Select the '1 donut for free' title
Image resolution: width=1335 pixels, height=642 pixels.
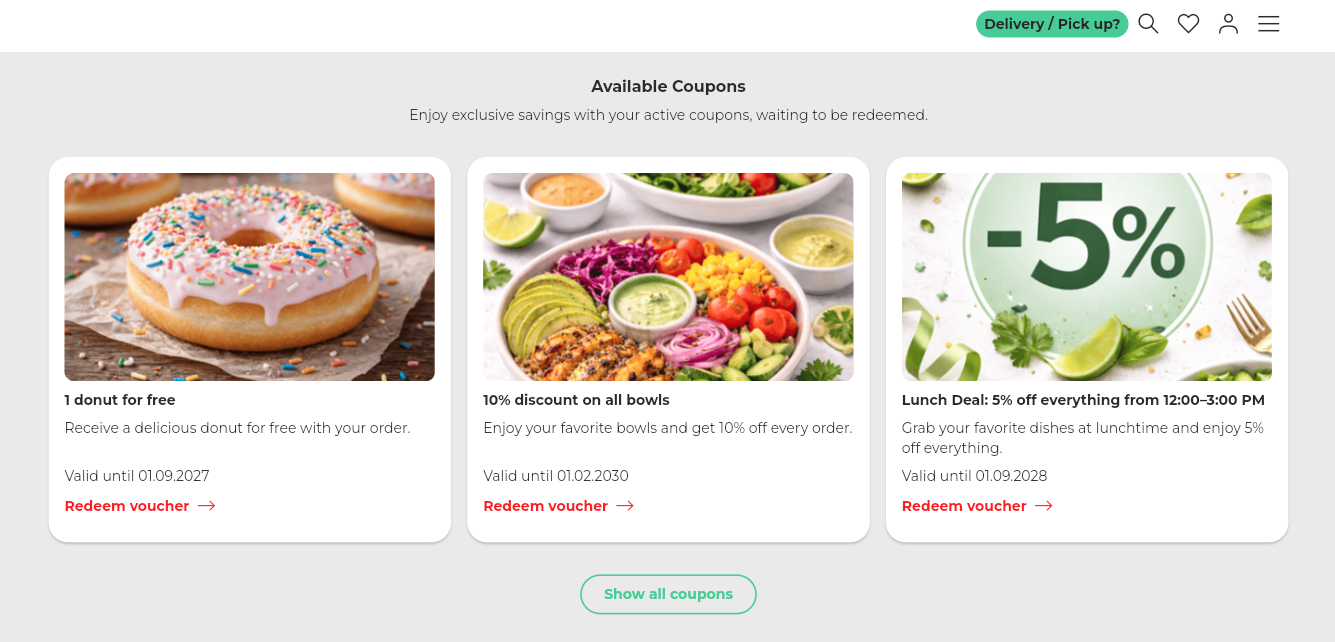pos(120,400)
